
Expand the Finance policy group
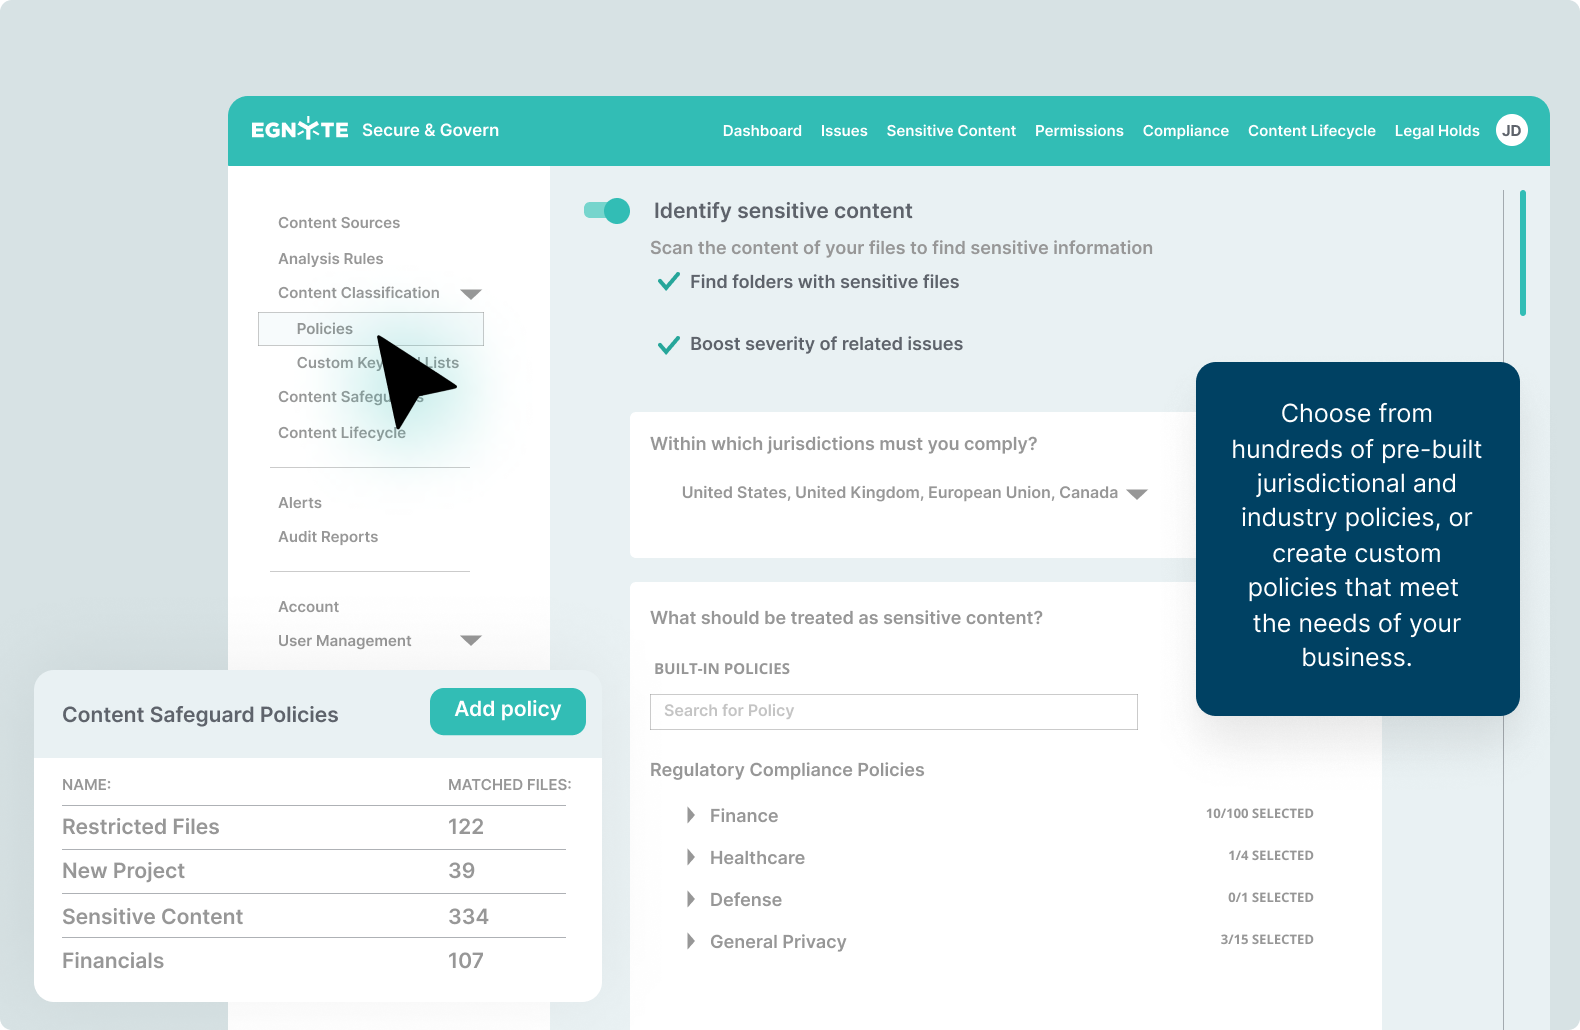click(x=691, y=816)
